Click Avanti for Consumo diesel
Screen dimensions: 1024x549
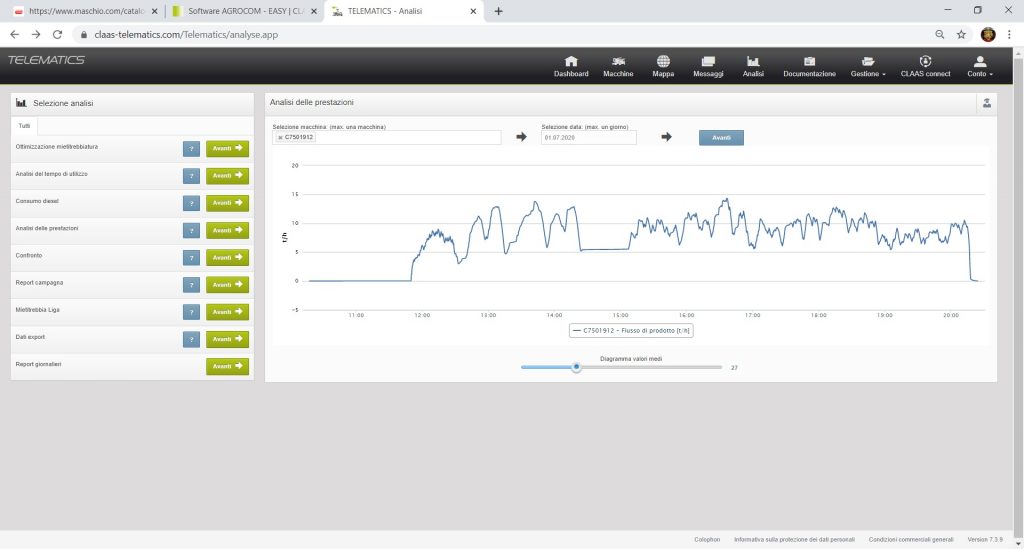[x=227, y=203]
